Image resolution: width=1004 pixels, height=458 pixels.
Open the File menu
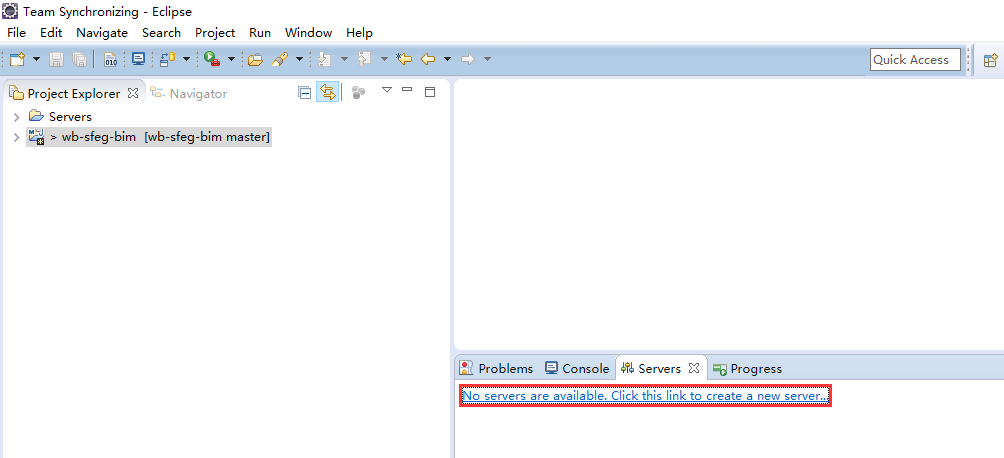17,33
